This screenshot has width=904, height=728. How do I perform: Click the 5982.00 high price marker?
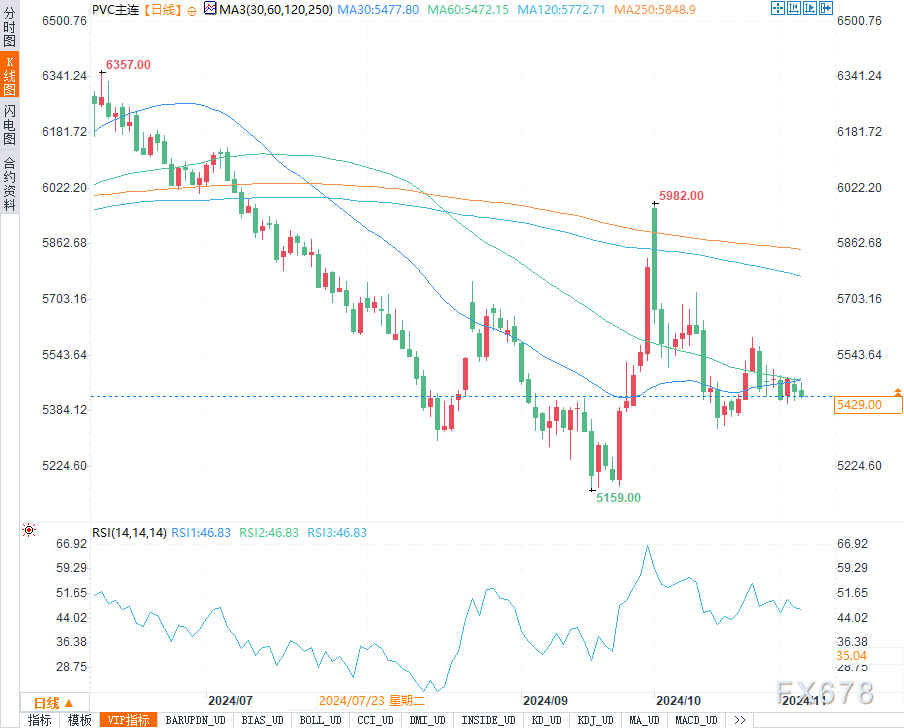click(x=681, y=196)
